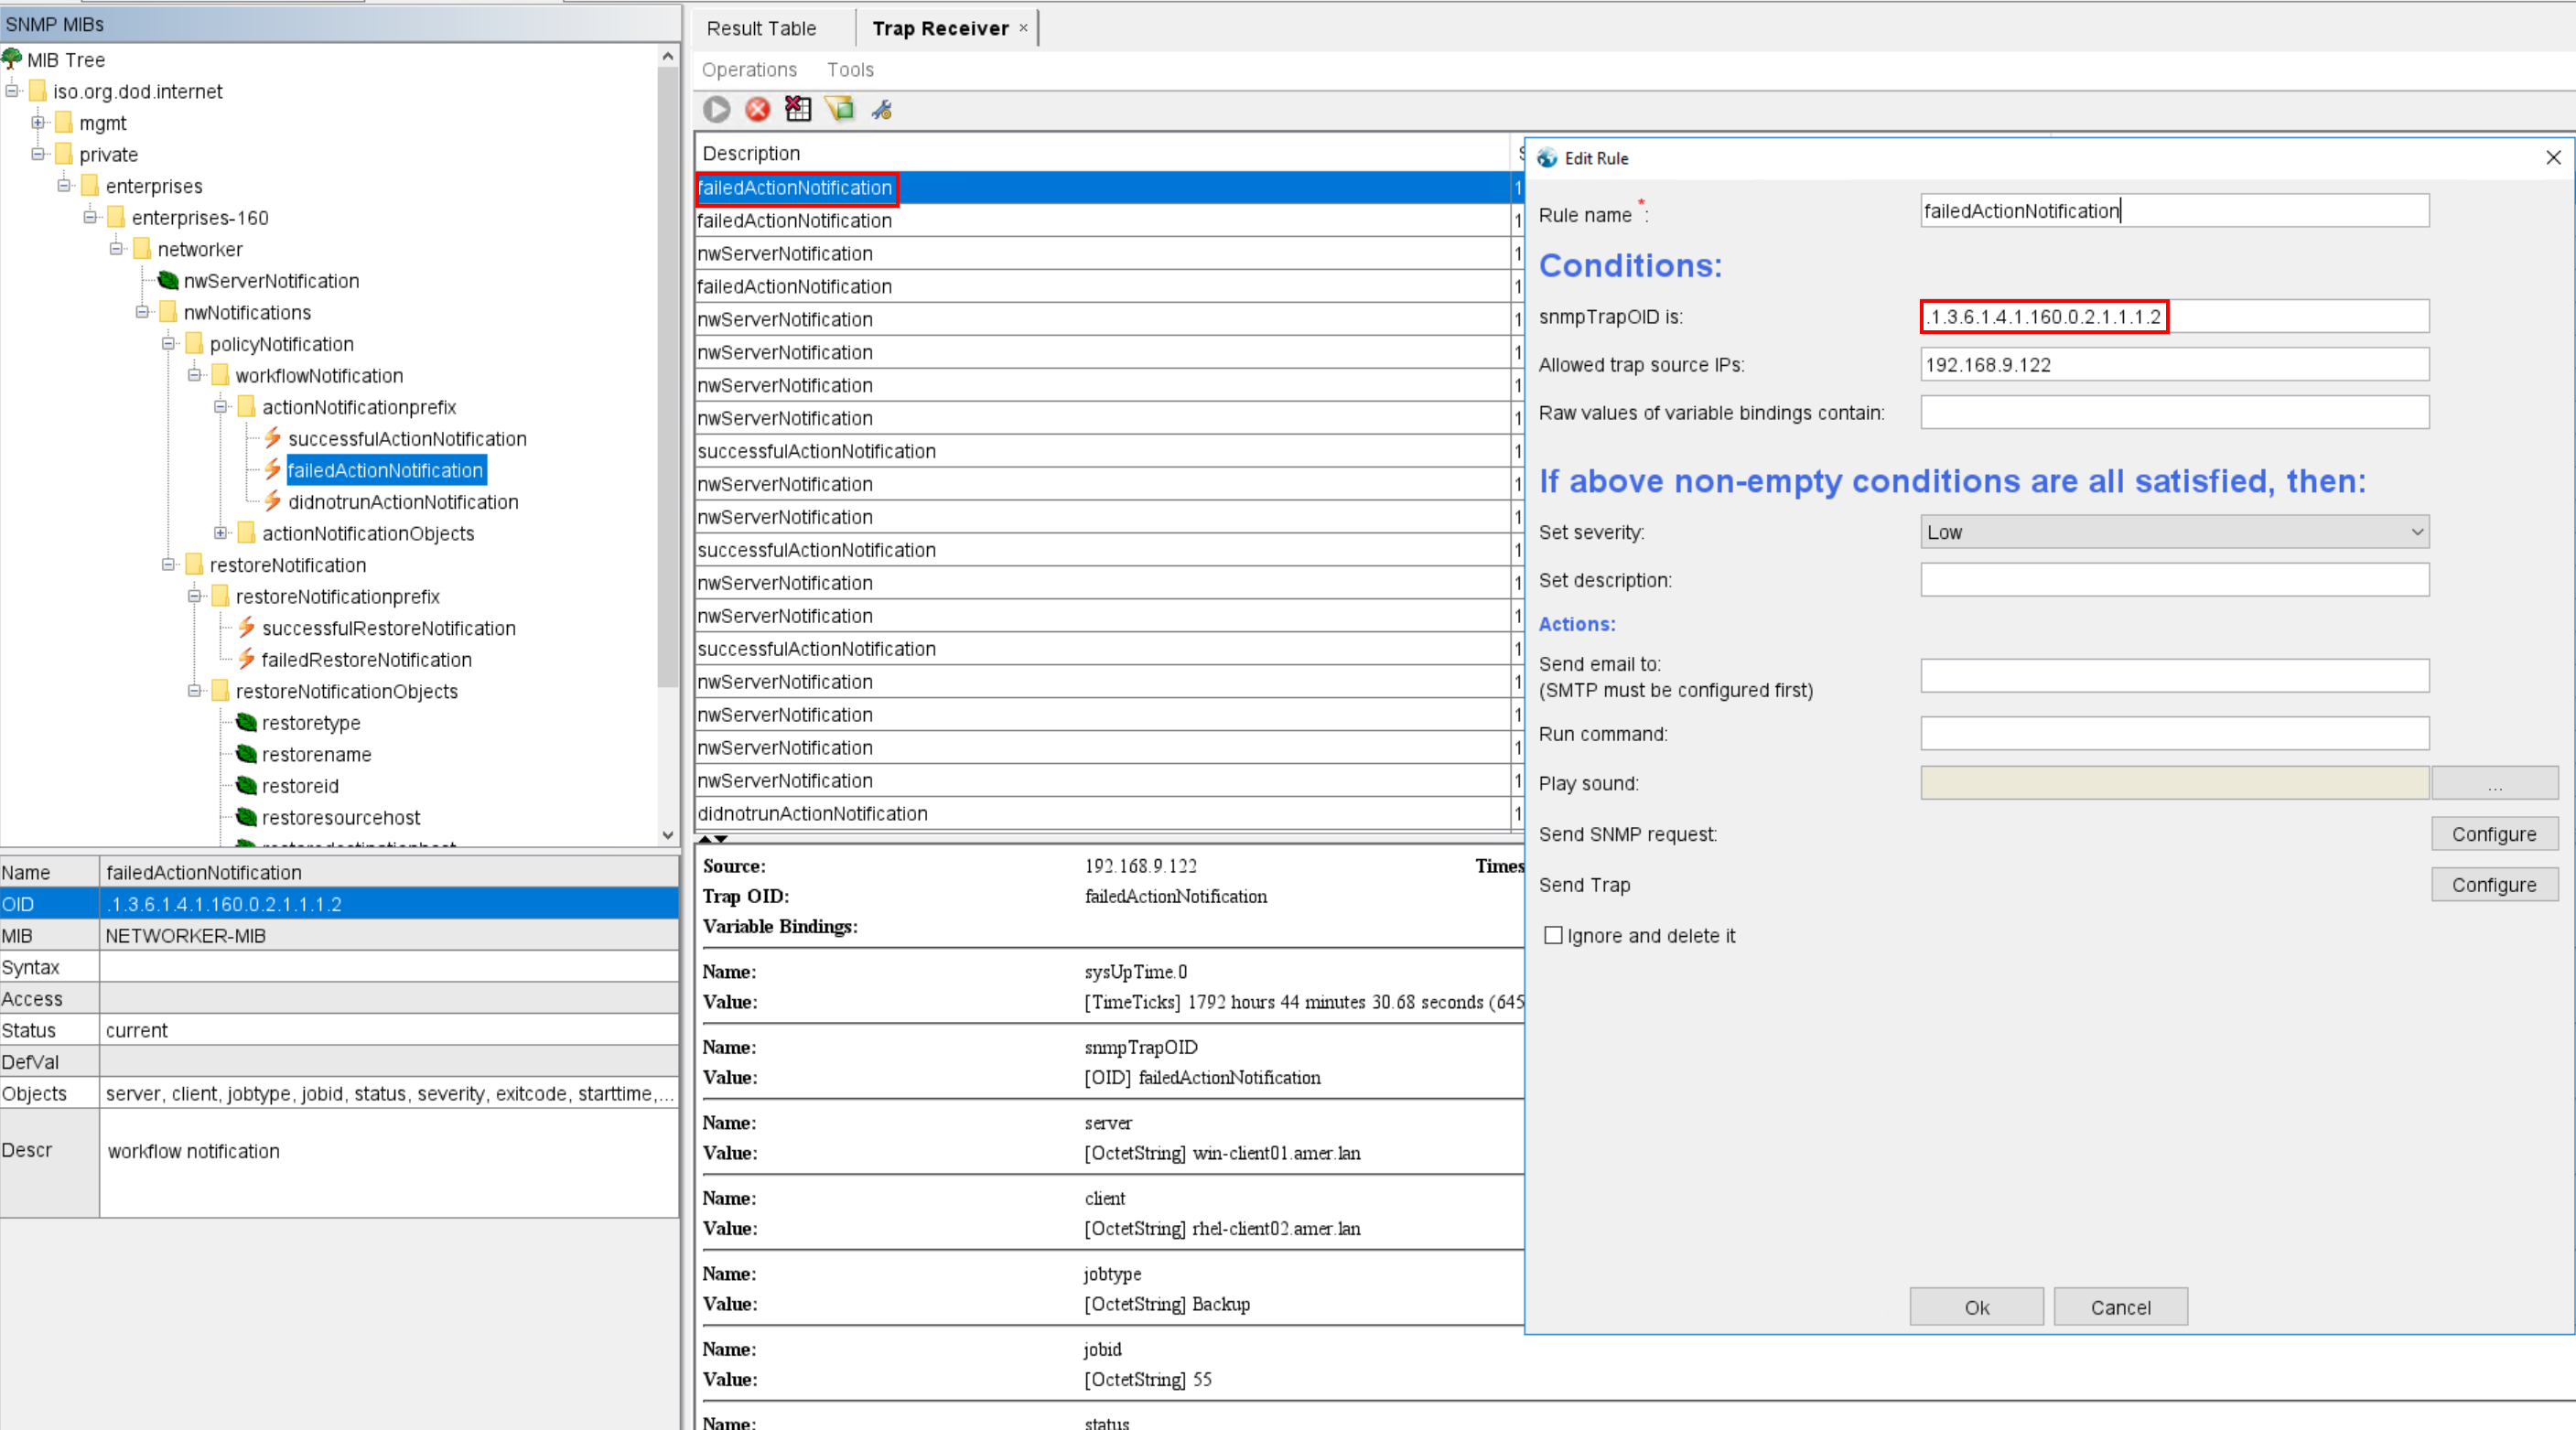2576x1430 pixels.
Task: Select the restoretype leaf node icon
Action: point(246,723)
